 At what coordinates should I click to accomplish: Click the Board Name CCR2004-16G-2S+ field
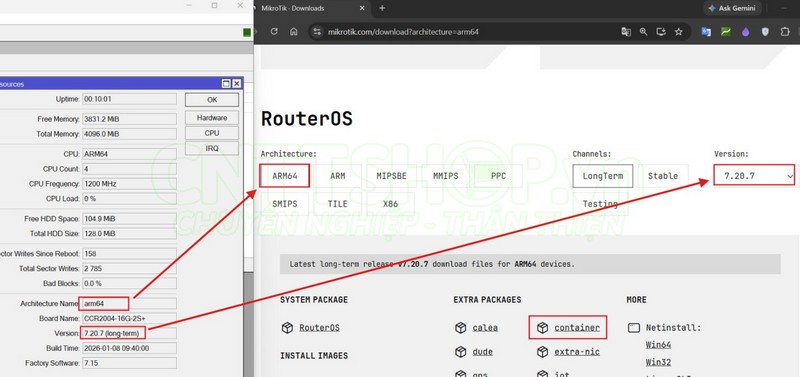pyautogui.click(x=129, y=318)
